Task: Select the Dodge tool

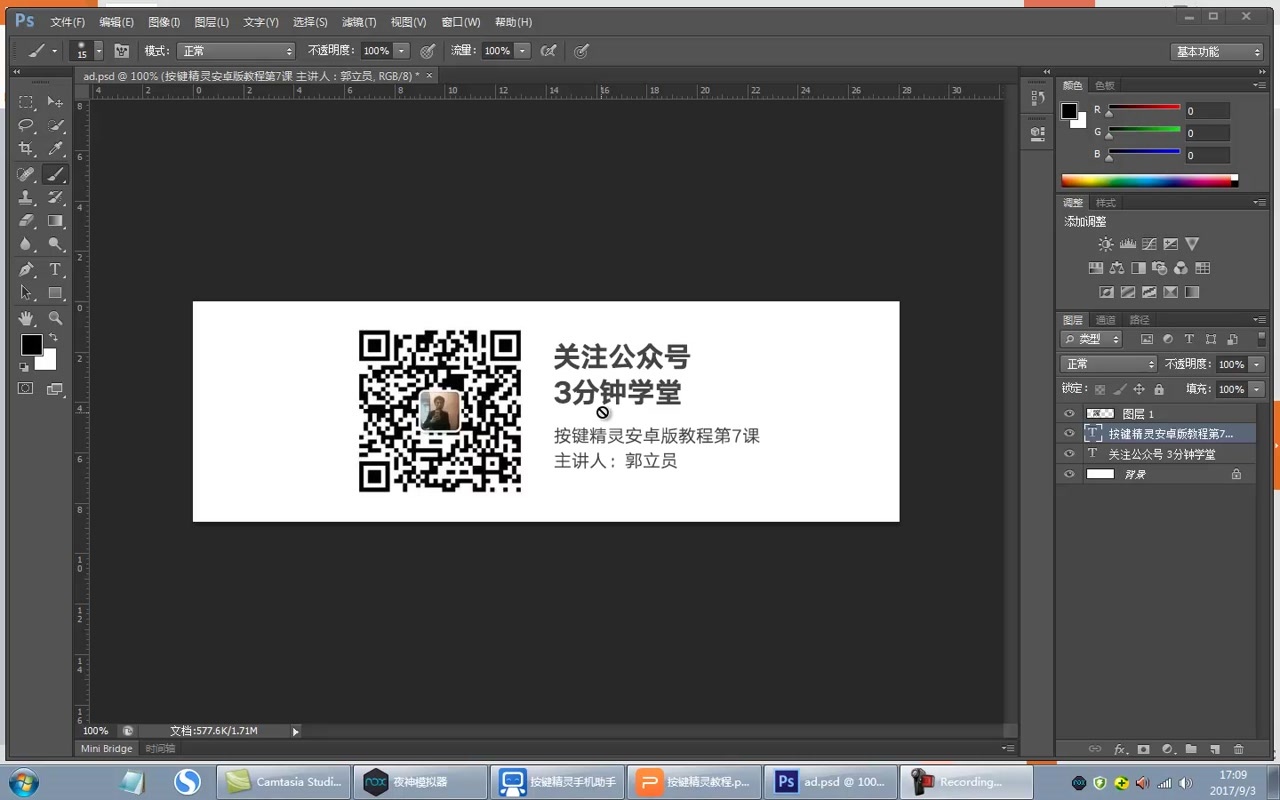Action: (56, 245)
